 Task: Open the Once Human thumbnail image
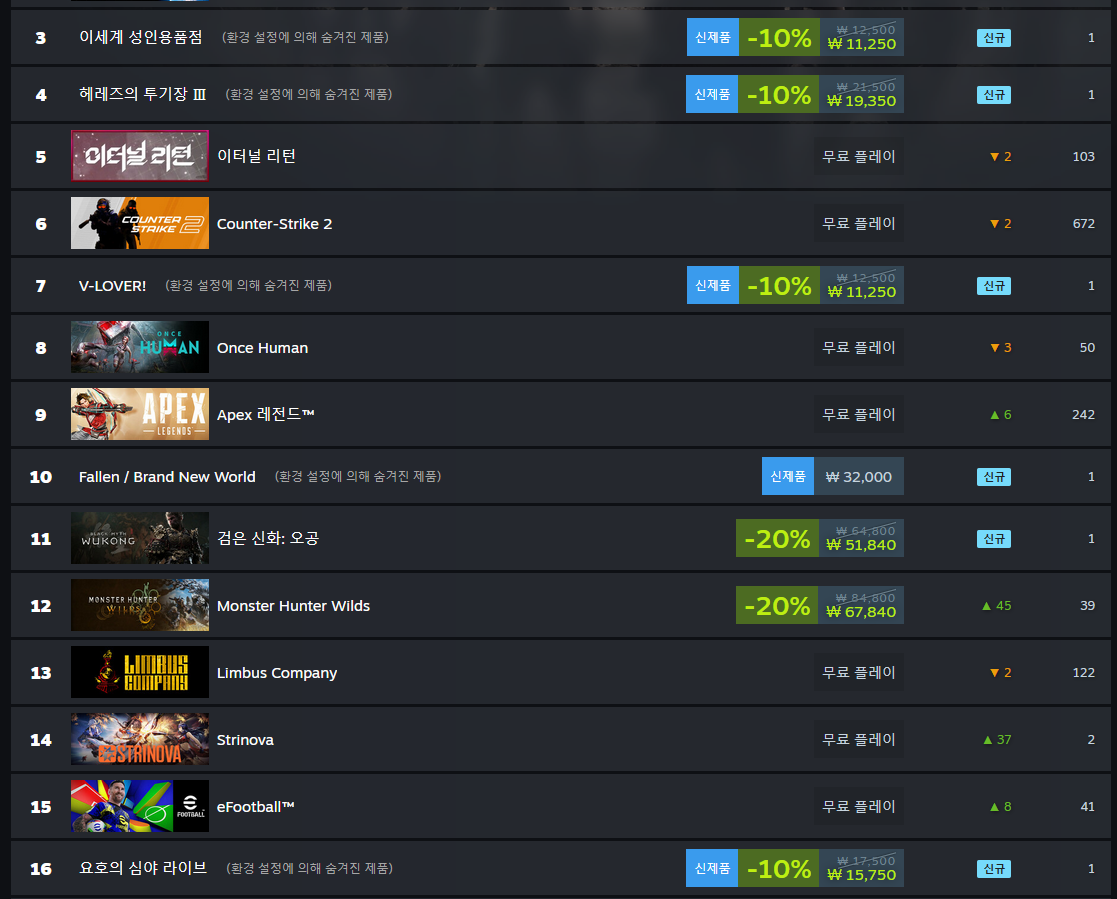[x=140, y=347]
